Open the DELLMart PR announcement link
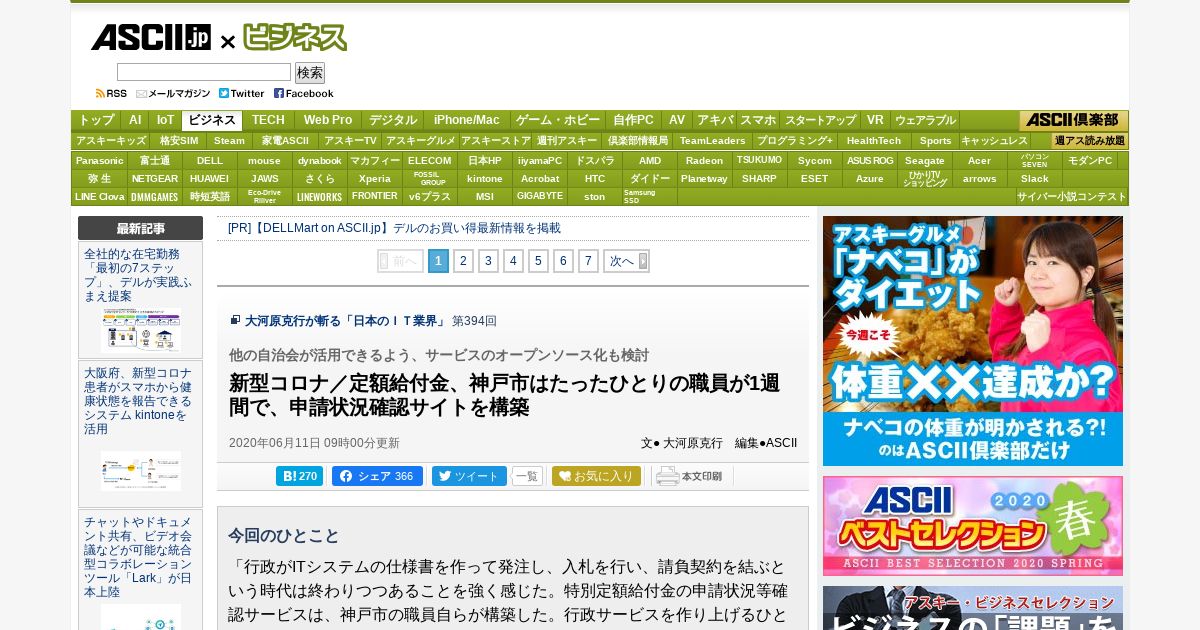Image resolution: width=1200 pixels, height=630 pixels. [394, 228]
